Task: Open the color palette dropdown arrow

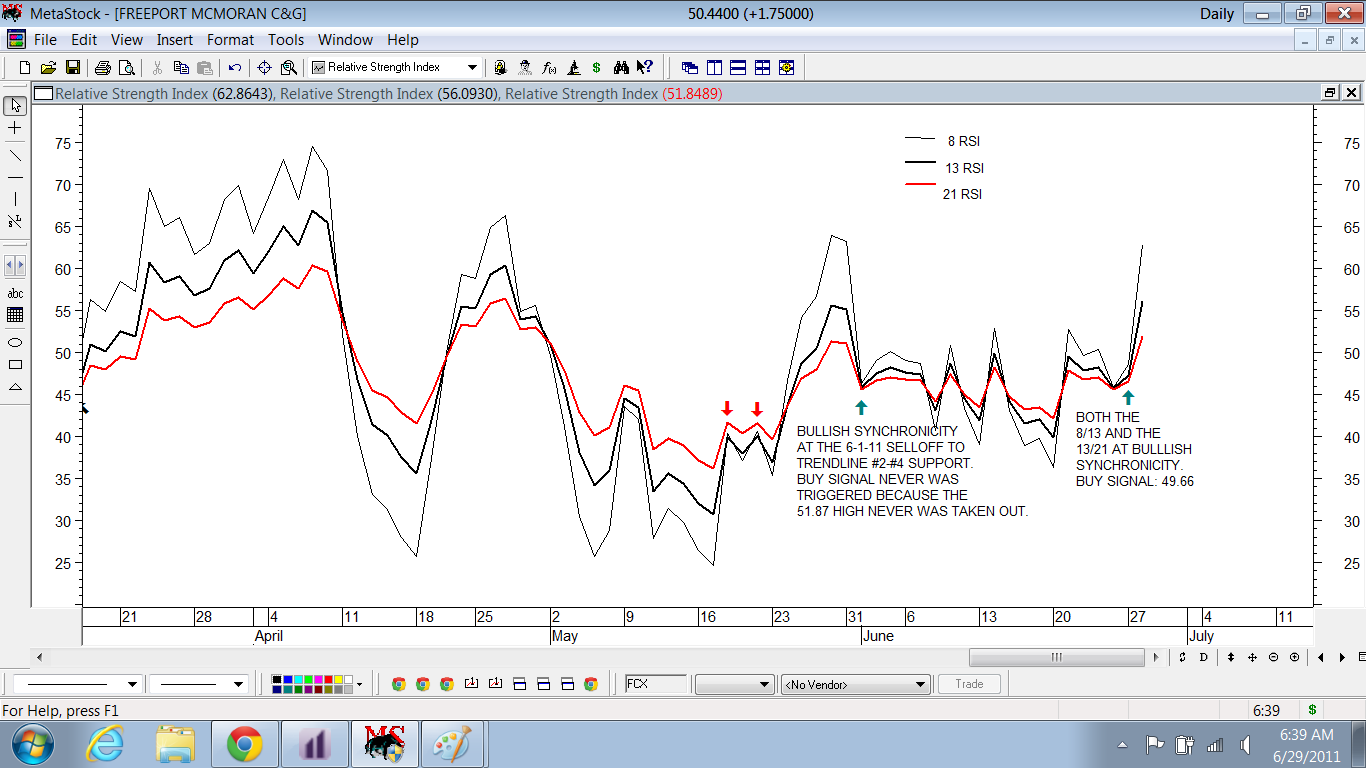Action: [x=359, y=684]
